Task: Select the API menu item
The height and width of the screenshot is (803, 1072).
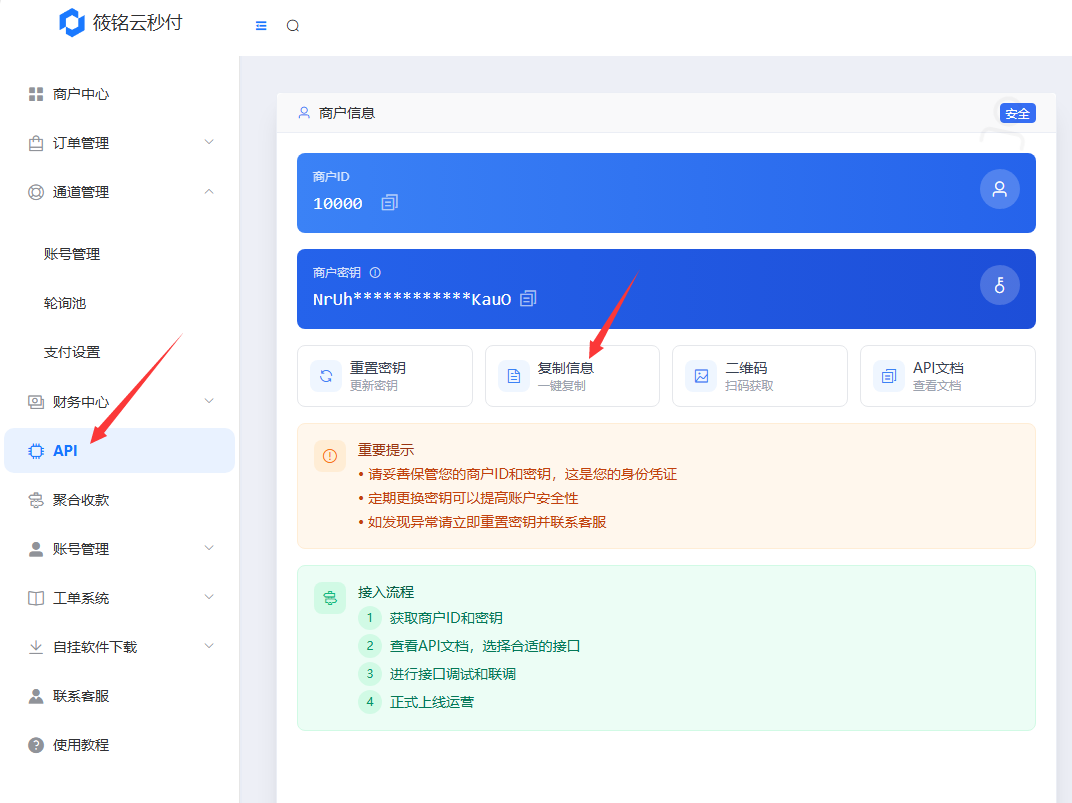Action: [x=120, y=451]
